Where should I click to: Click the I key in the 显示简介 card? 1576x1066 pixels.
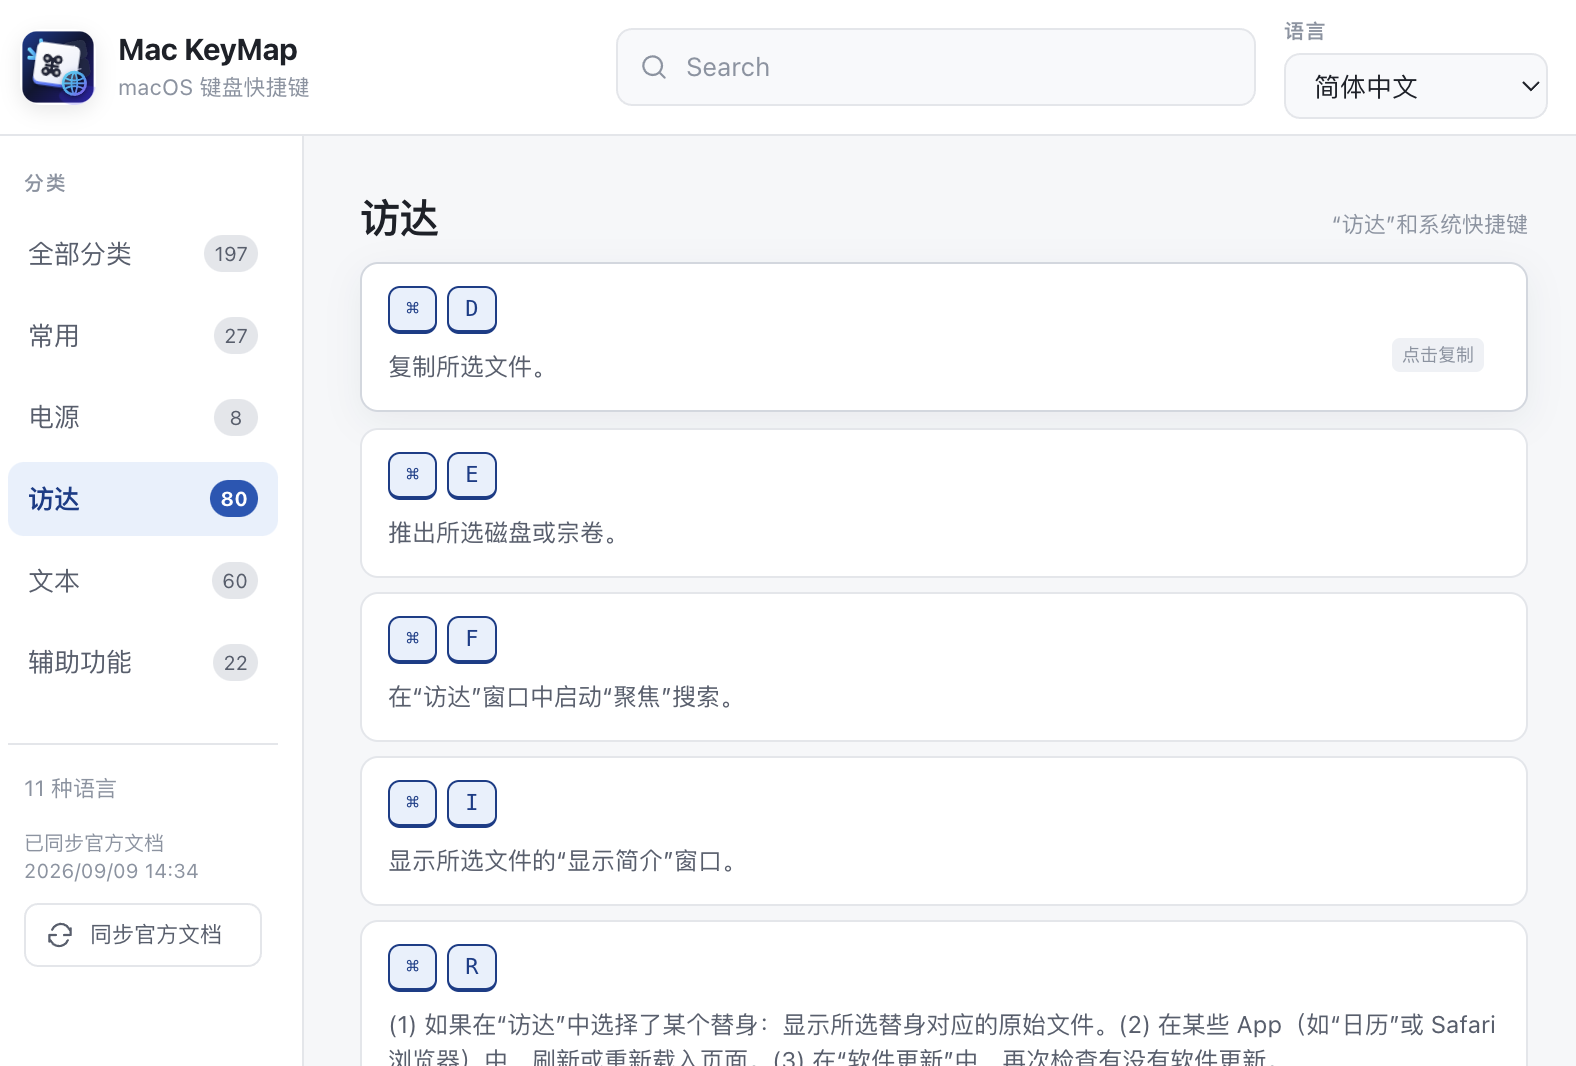(x=472, y=803)
